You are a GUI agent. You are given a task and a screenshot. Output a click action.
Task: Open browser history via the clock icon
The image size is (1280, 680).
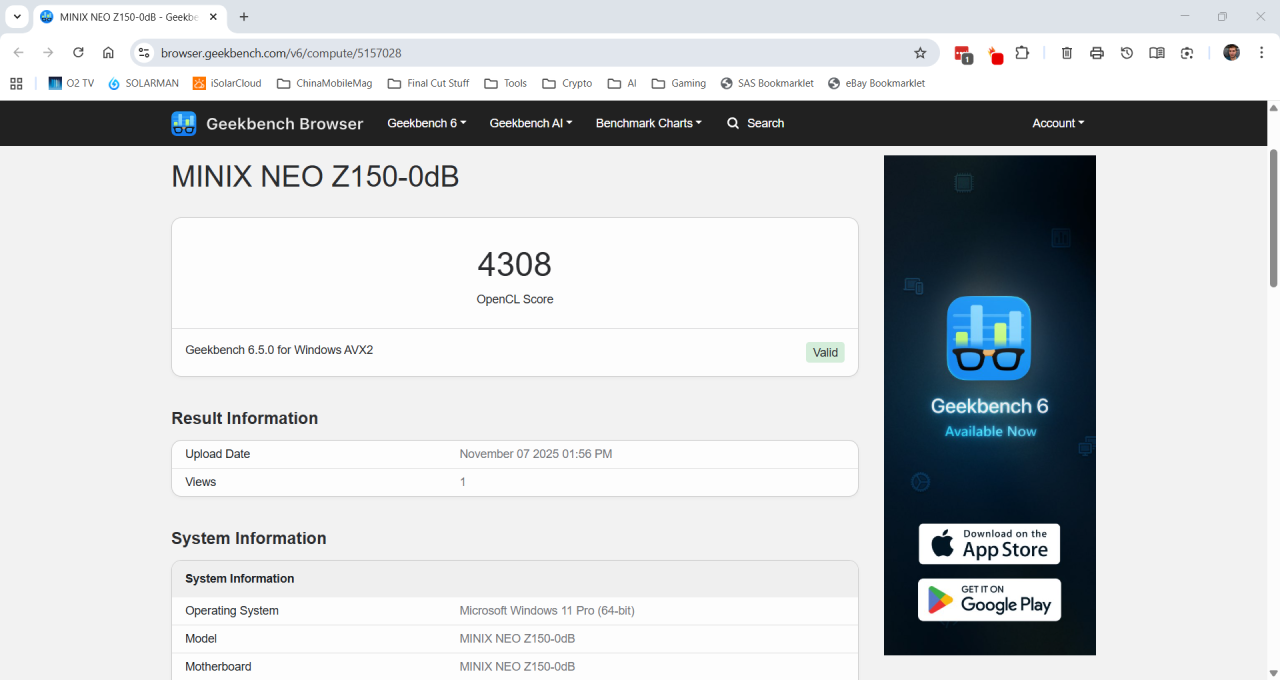pos(1126,52)
